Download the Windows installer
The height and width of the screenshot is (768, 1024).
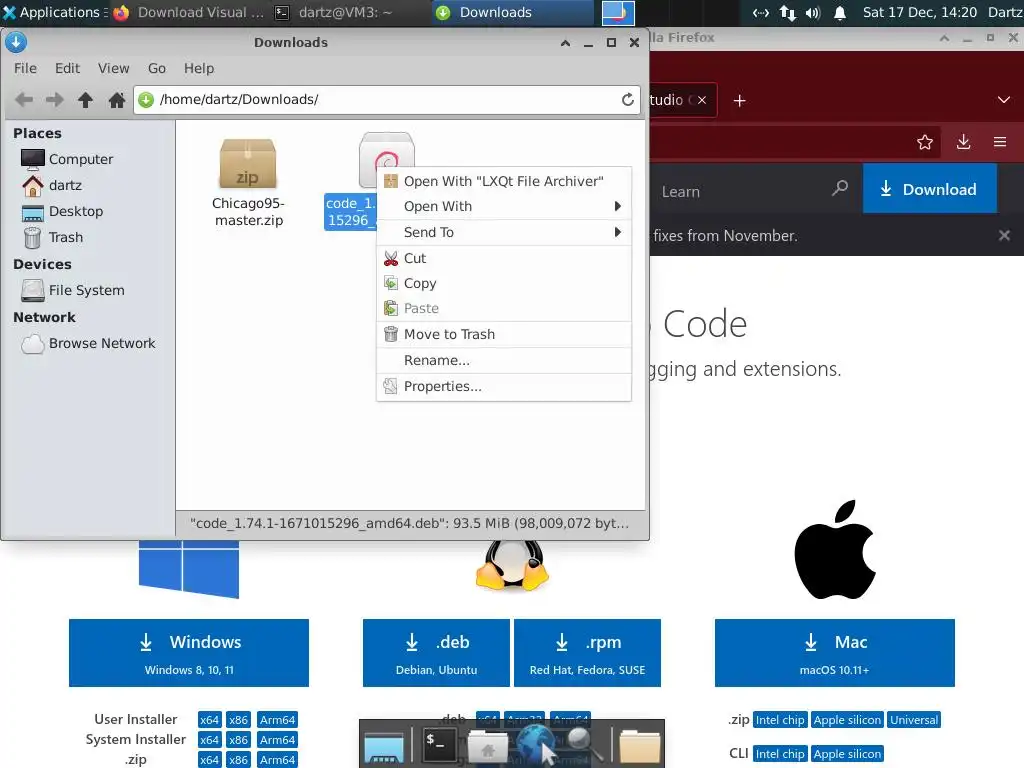point(189,653)
